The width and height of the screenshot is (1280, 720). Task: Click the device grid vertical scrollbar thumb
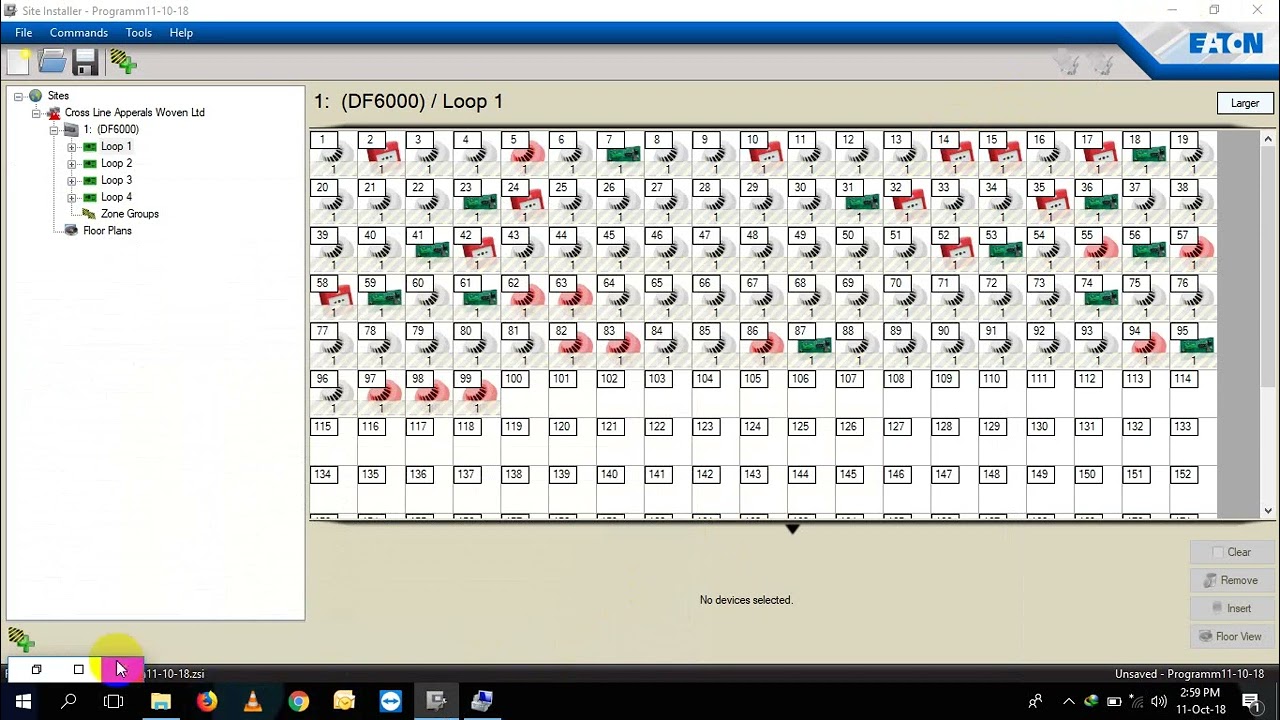click(1268, 268)
